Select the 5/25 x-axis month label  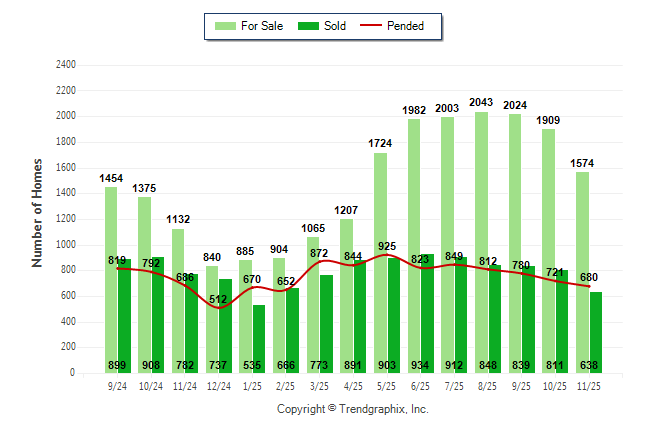click(x=387, y=385)
